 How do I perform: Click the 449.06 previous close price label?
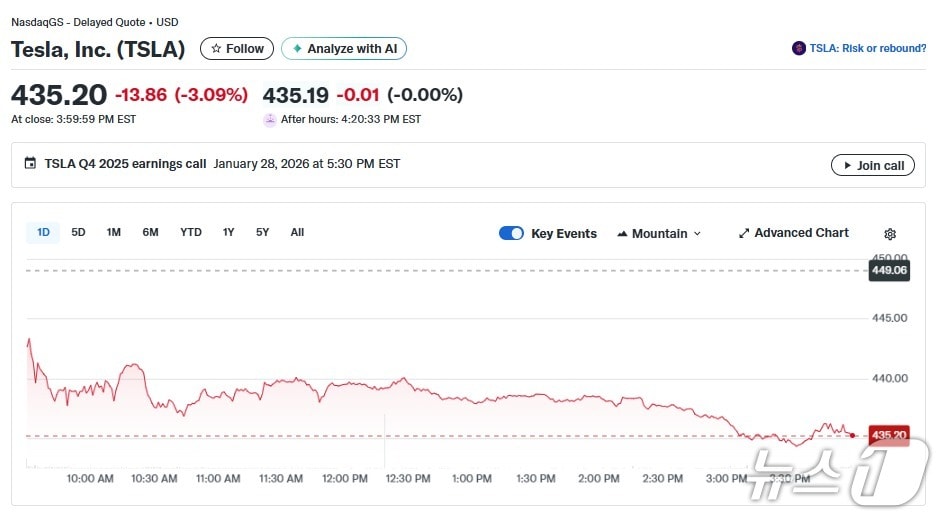889,270
